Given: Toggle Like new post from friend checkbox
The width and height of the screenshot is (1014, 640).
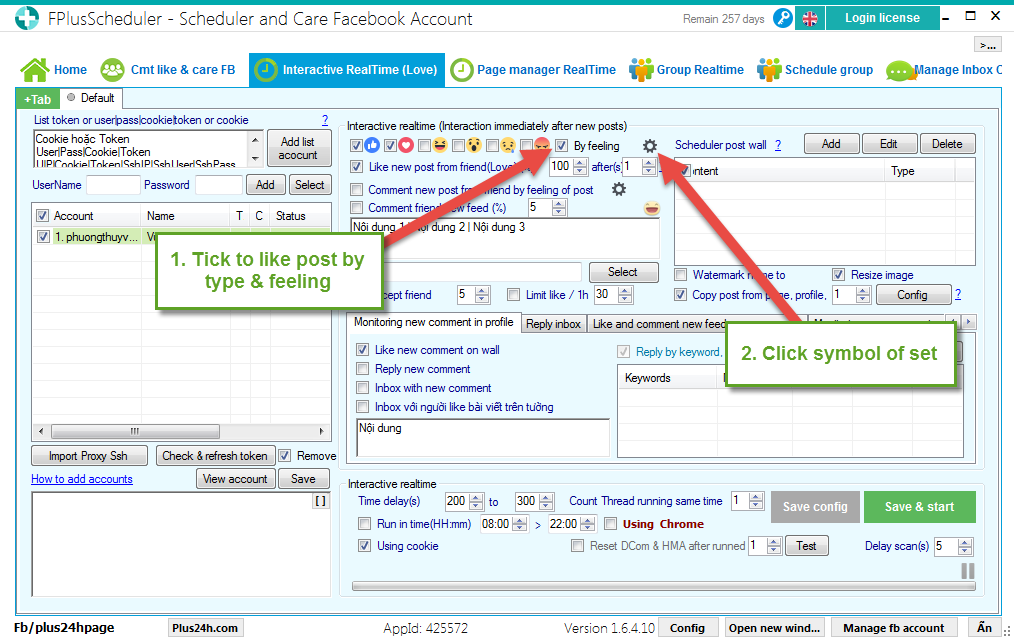Looking at the screenshot, I should click(x=356, y=167).
